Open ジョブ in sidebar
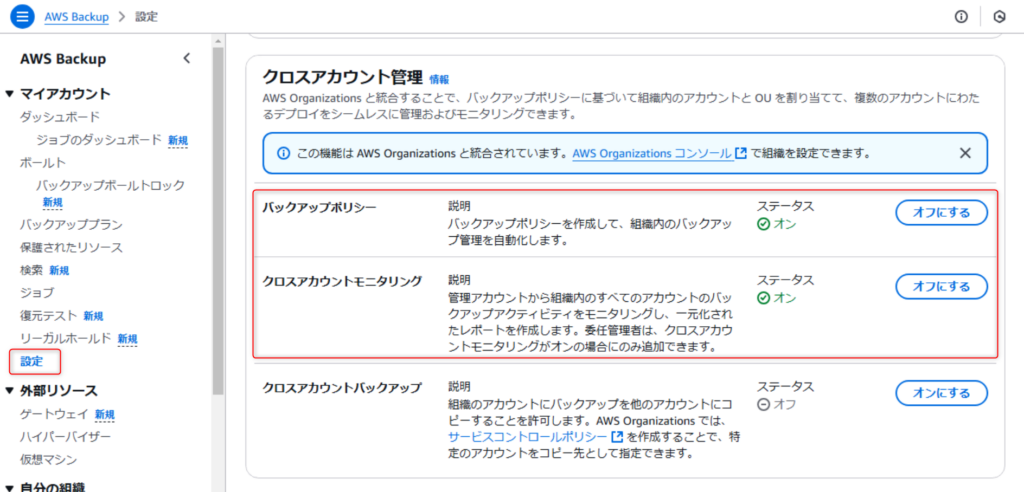 37,293
